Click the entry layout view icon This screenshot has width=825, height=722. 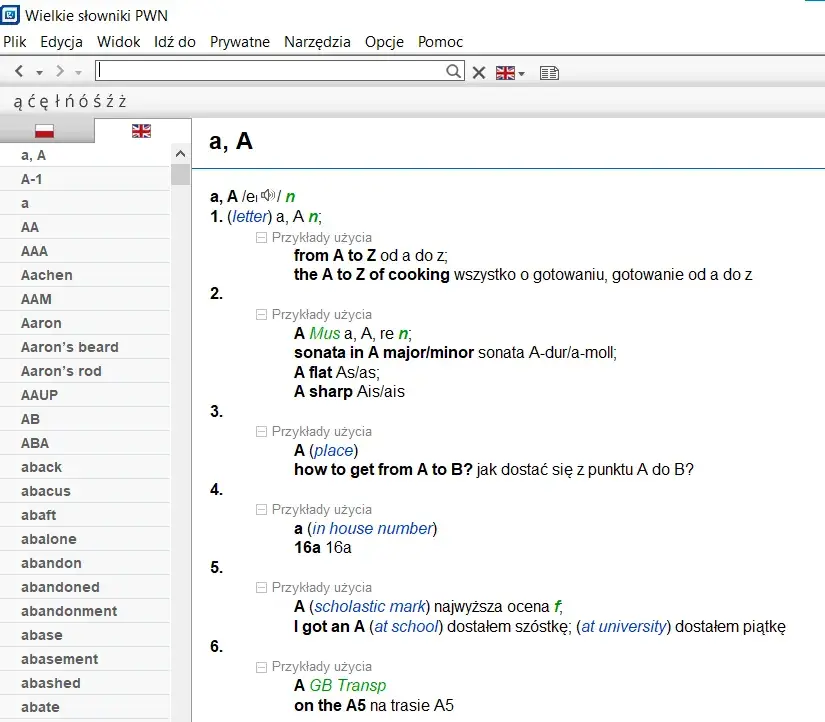[x=549, y=73]
